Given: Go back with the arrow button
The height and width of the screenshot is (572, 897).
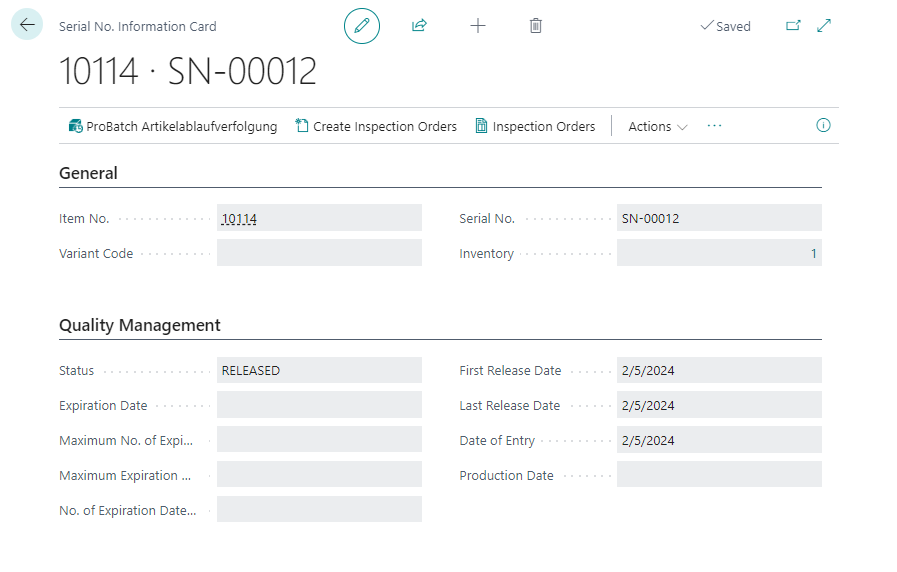Looking at the screenshot, I should (27, 25).
